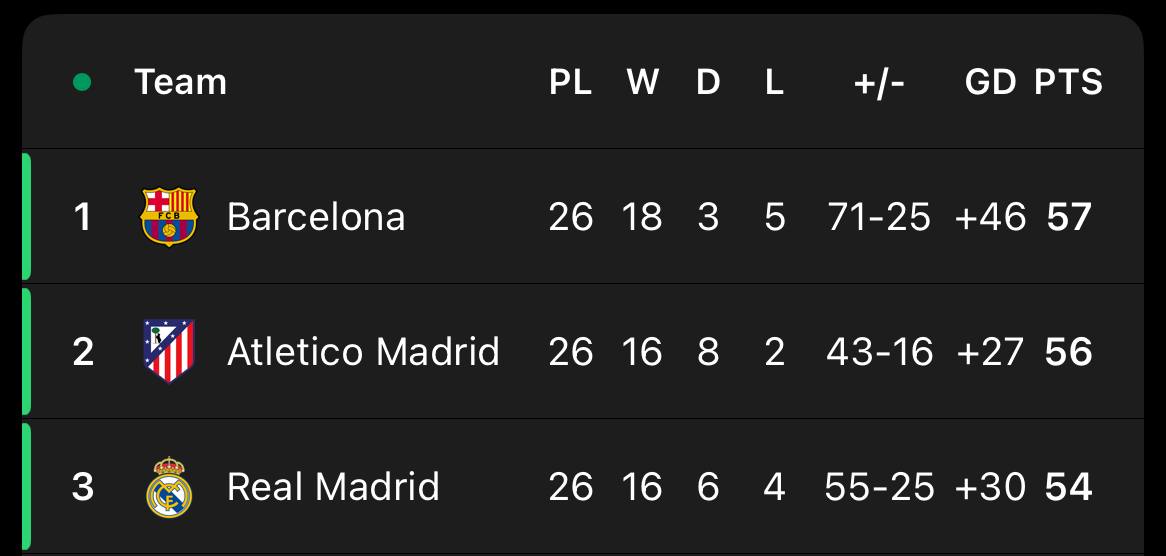
Task: Click Atletico Madrid's 56 points value
Action: [1069, 352]
